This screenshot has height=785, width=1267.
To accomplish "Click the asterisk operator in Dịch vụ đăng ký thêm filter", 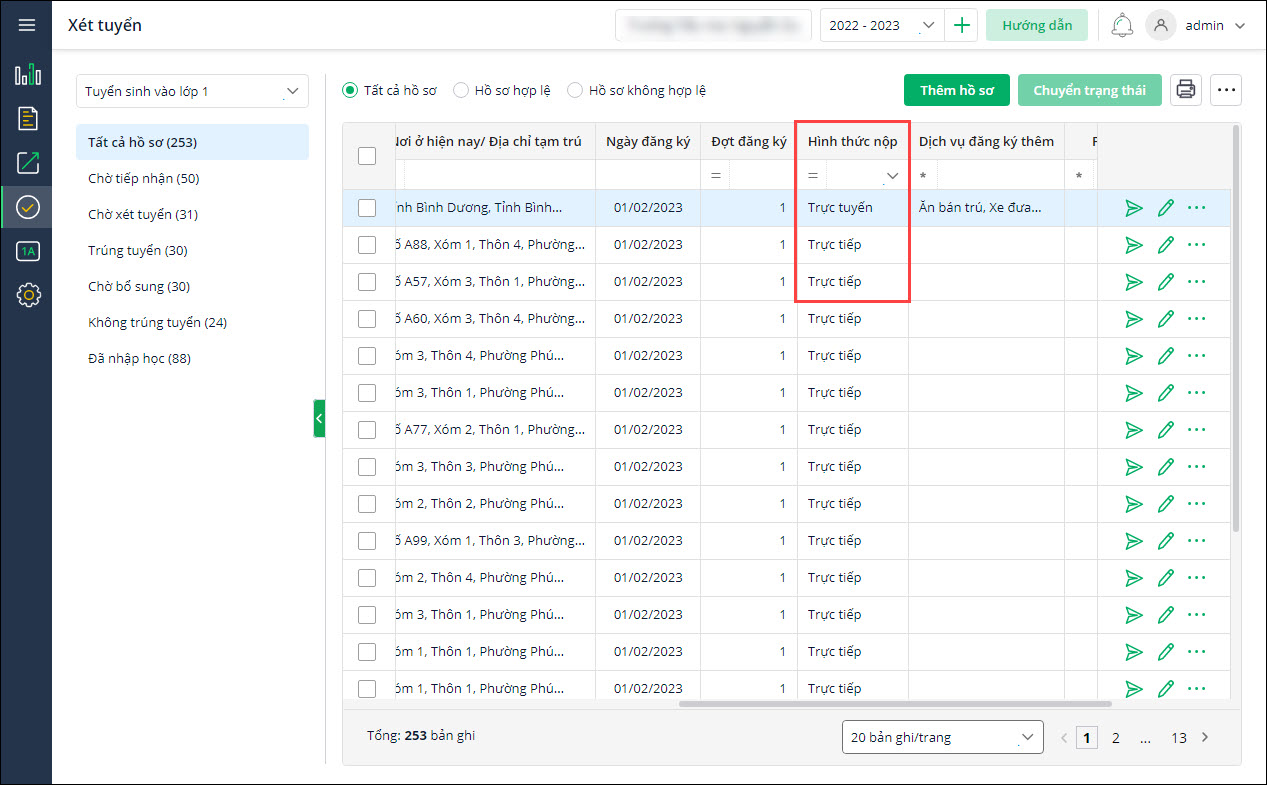I will pos(923,176).
